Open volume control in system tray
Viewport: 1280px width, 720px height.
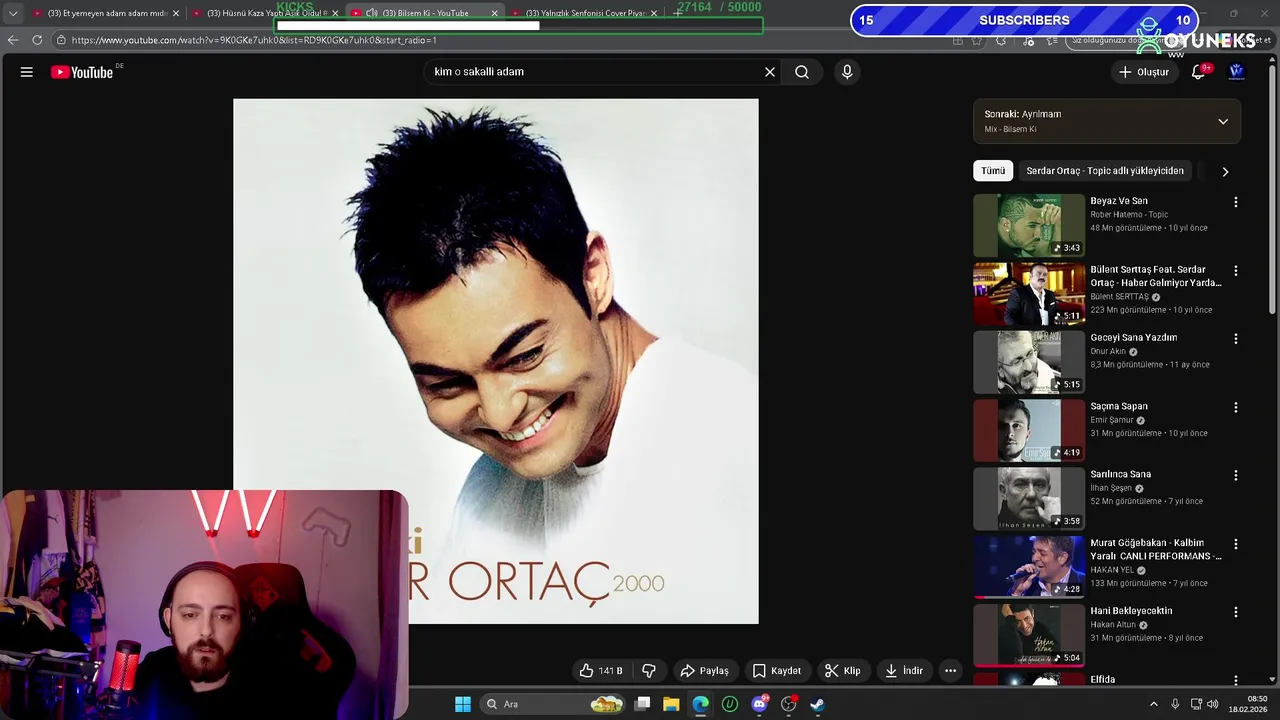click(1212, 704)
